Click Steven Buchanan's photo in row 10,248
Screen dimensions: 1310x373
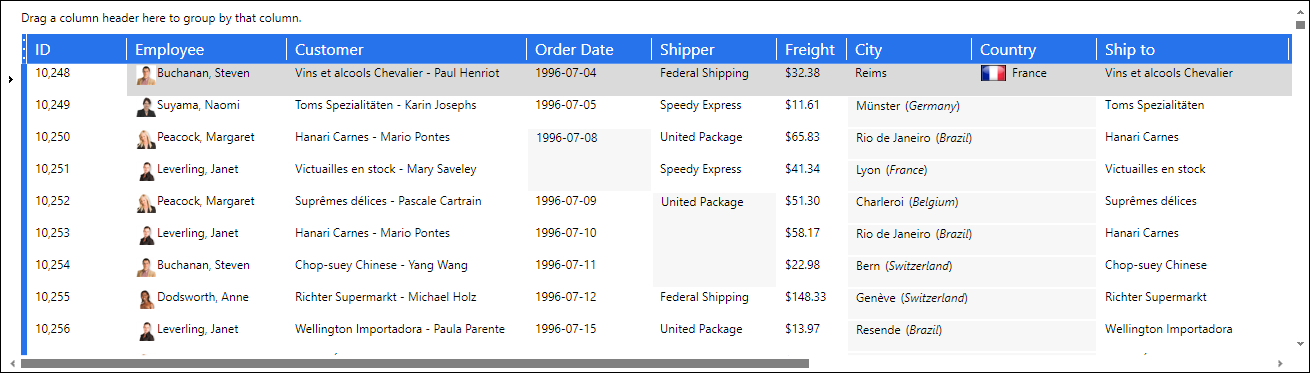[x=146, y=75]
